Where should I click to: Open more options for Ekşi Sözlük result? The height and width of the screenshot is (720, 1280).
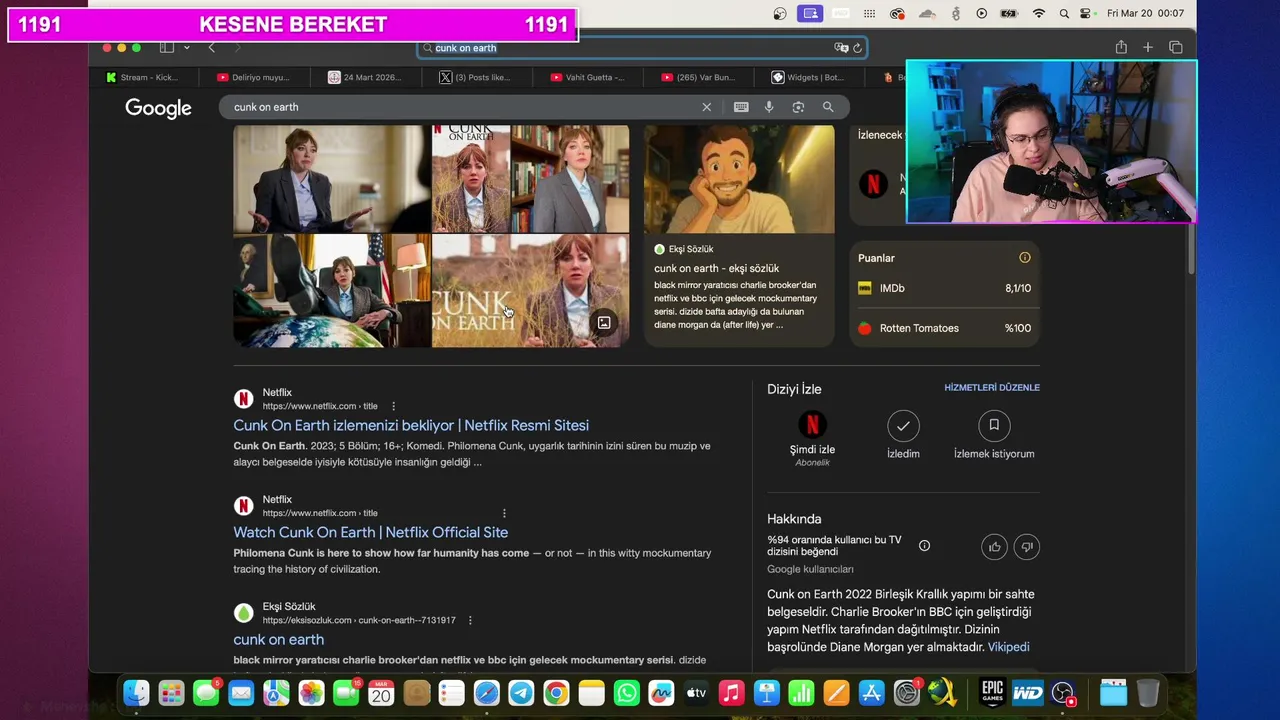470,620
